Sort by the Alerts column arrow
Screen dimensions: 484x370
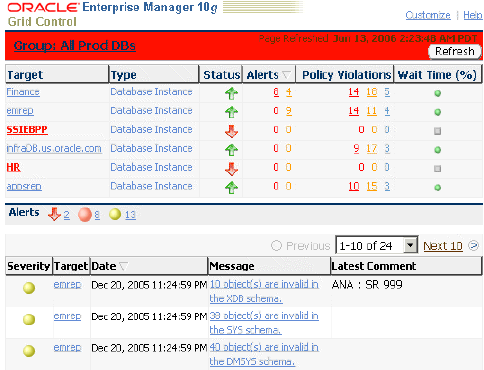point(286,75)
